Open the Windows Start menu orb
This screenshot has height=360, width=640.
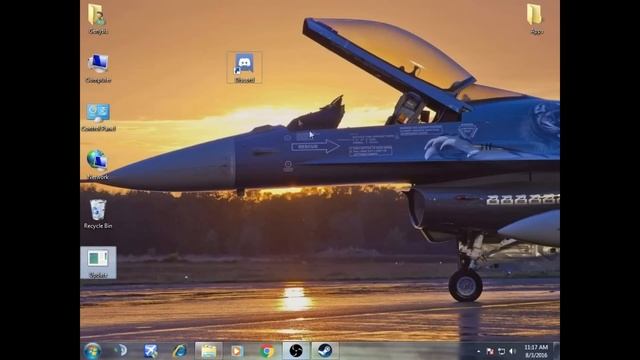tap(92, 351)
